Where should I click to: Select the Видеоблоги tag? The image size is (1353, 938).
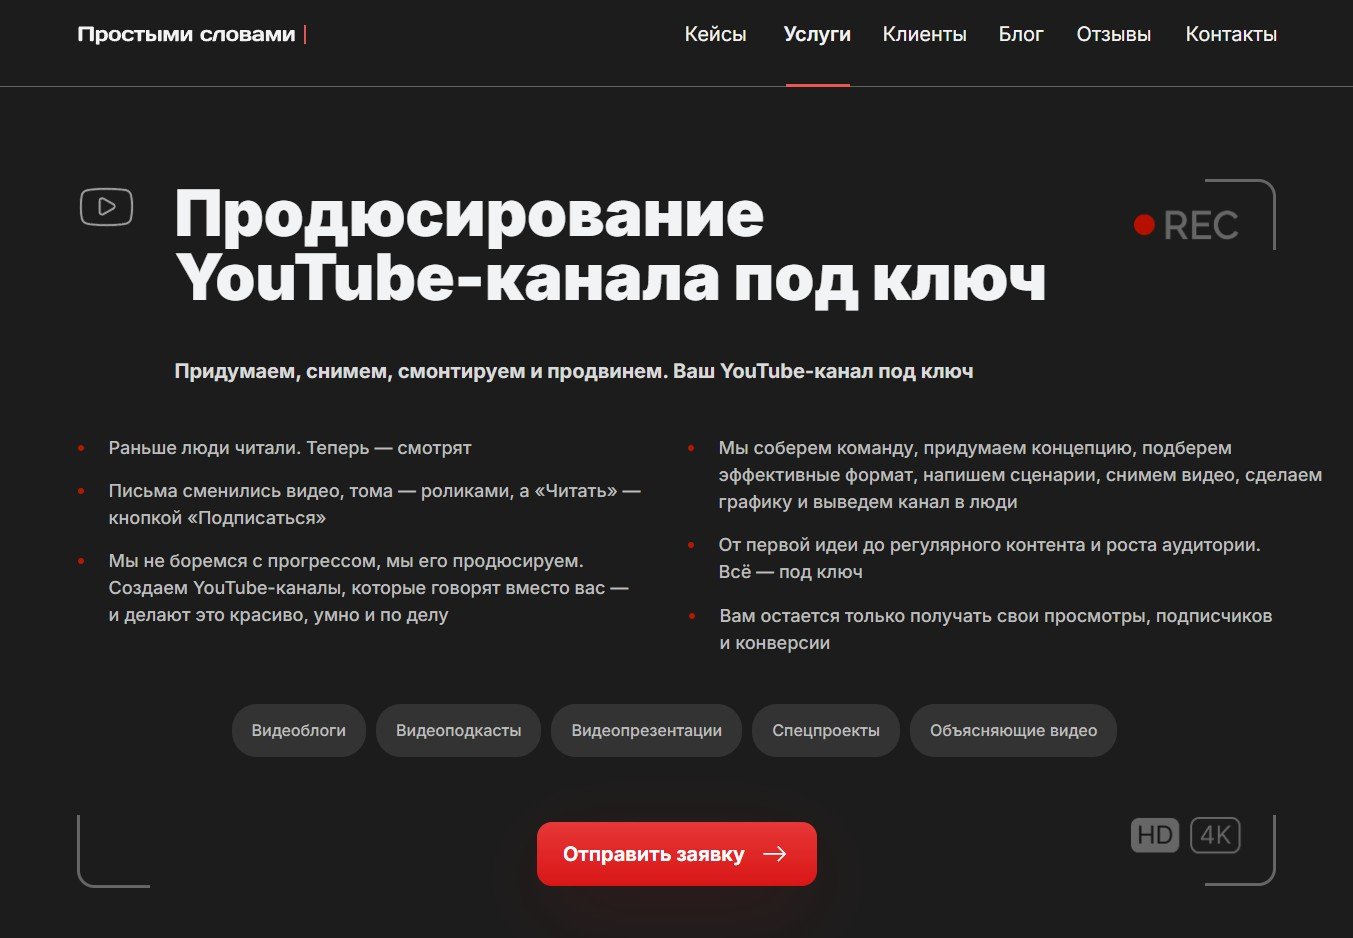(299, 731)
